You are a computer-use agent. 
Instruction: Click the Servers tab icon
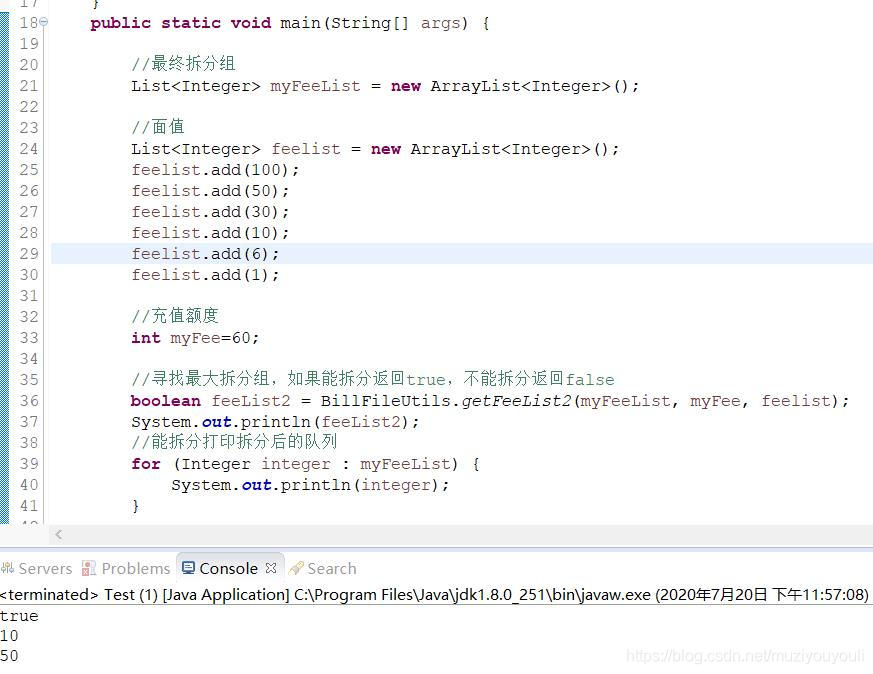coord(8,568)
